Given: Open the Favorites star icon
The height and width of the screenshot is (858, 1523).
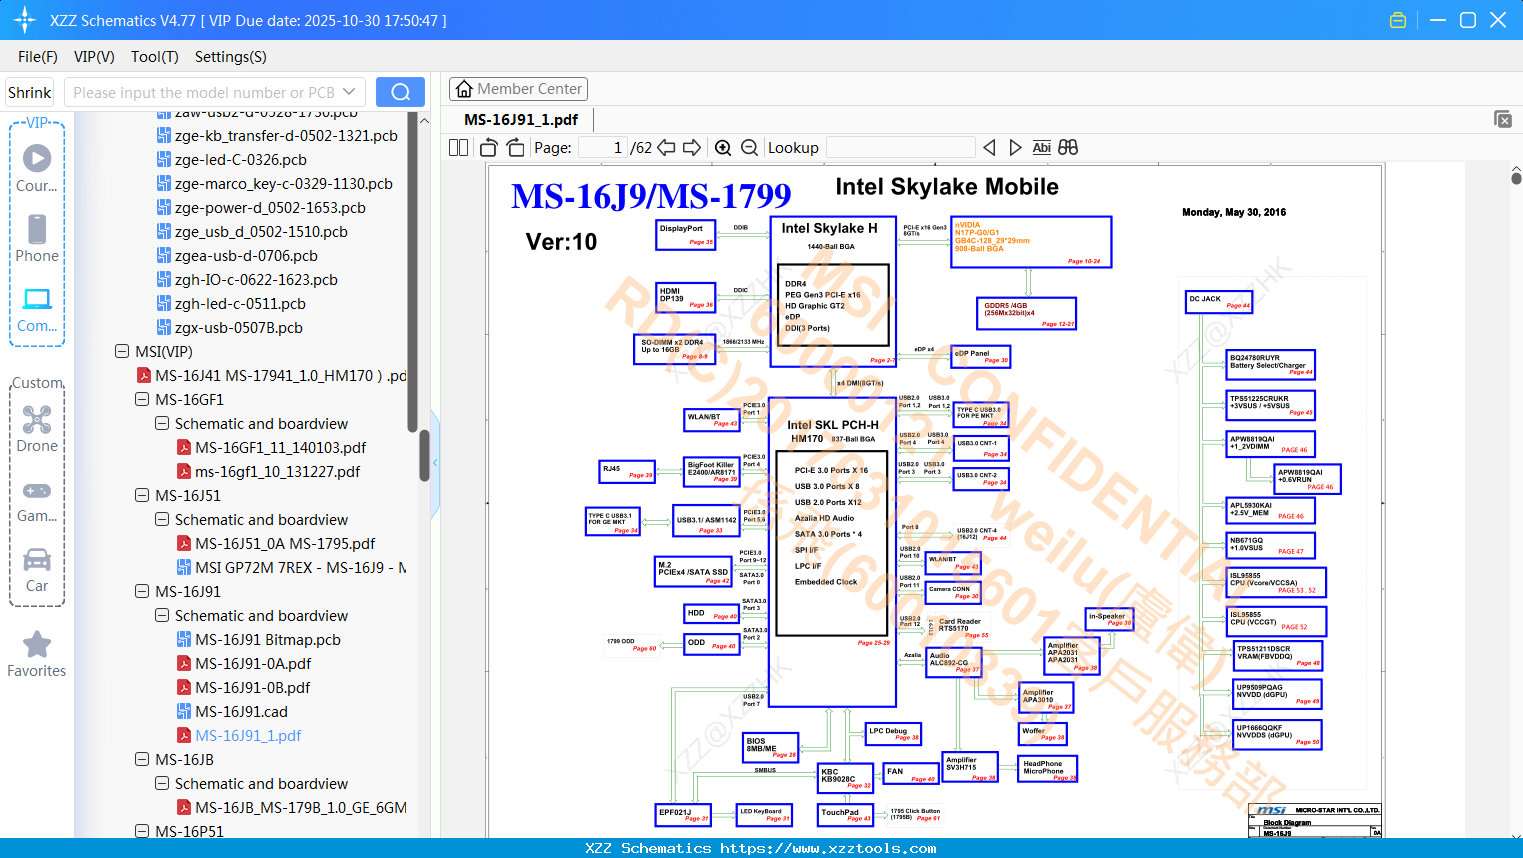Looking at the screenshot, I should pos(37,655).
